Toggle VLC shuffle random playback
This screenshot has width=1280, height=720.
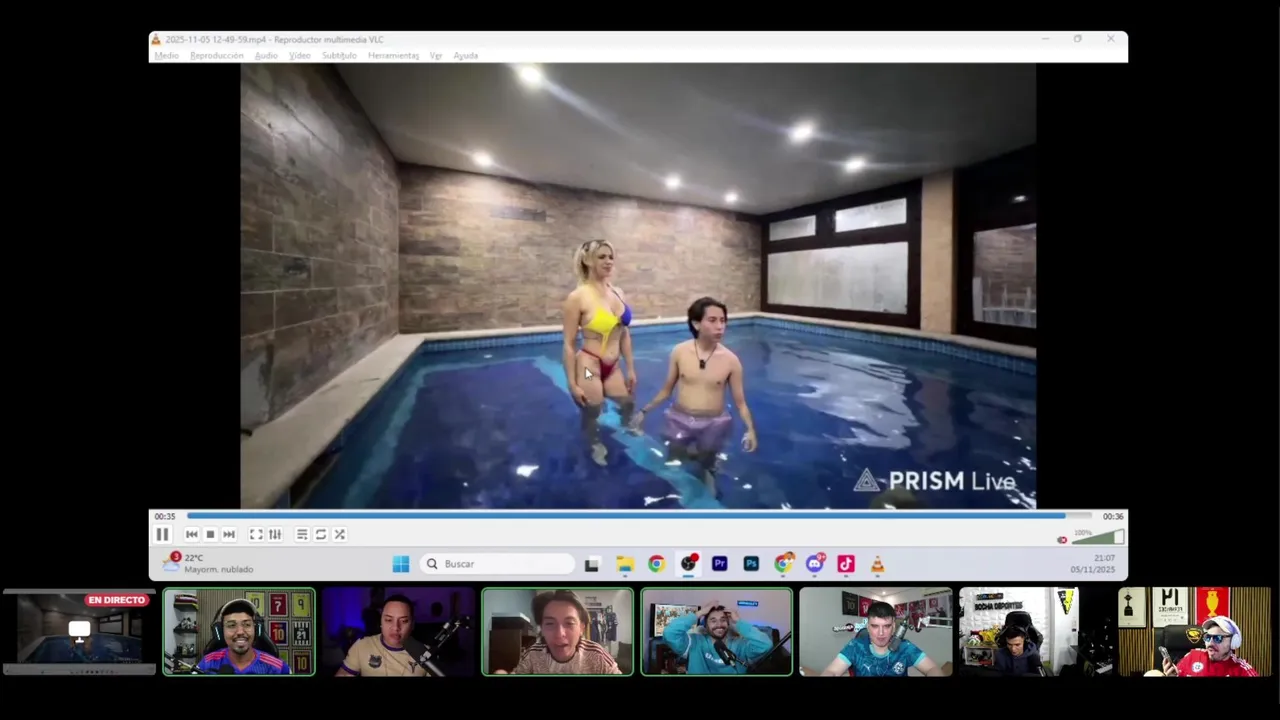point(340,535)
